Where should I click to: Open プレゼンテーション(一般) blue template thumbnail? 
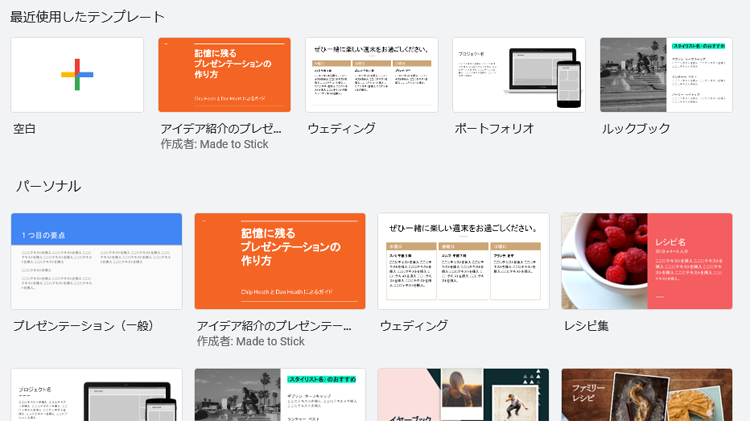(x=97, y=261)
